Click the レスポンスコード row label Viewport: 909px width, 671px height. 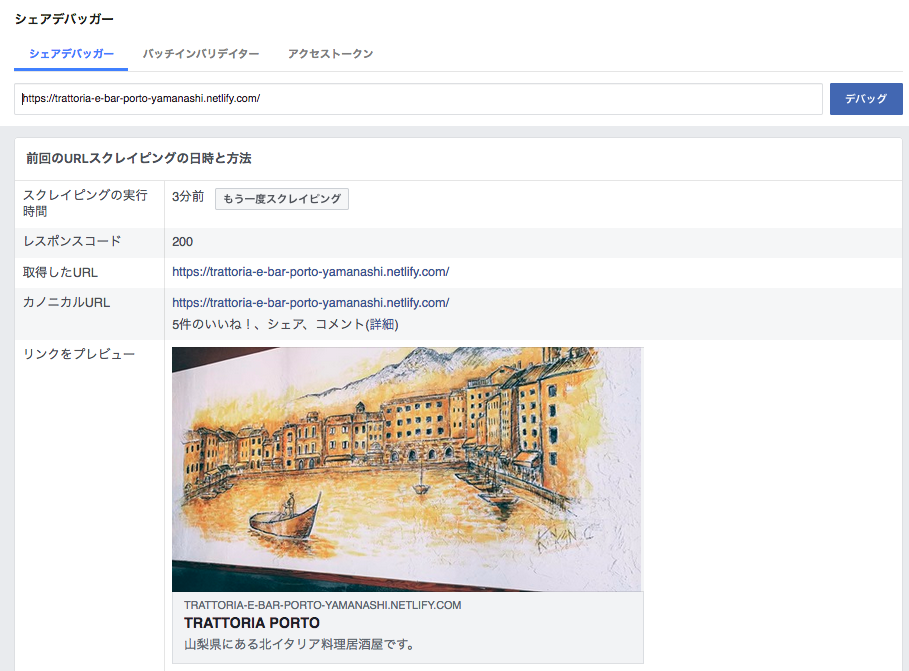pos(72,241)
